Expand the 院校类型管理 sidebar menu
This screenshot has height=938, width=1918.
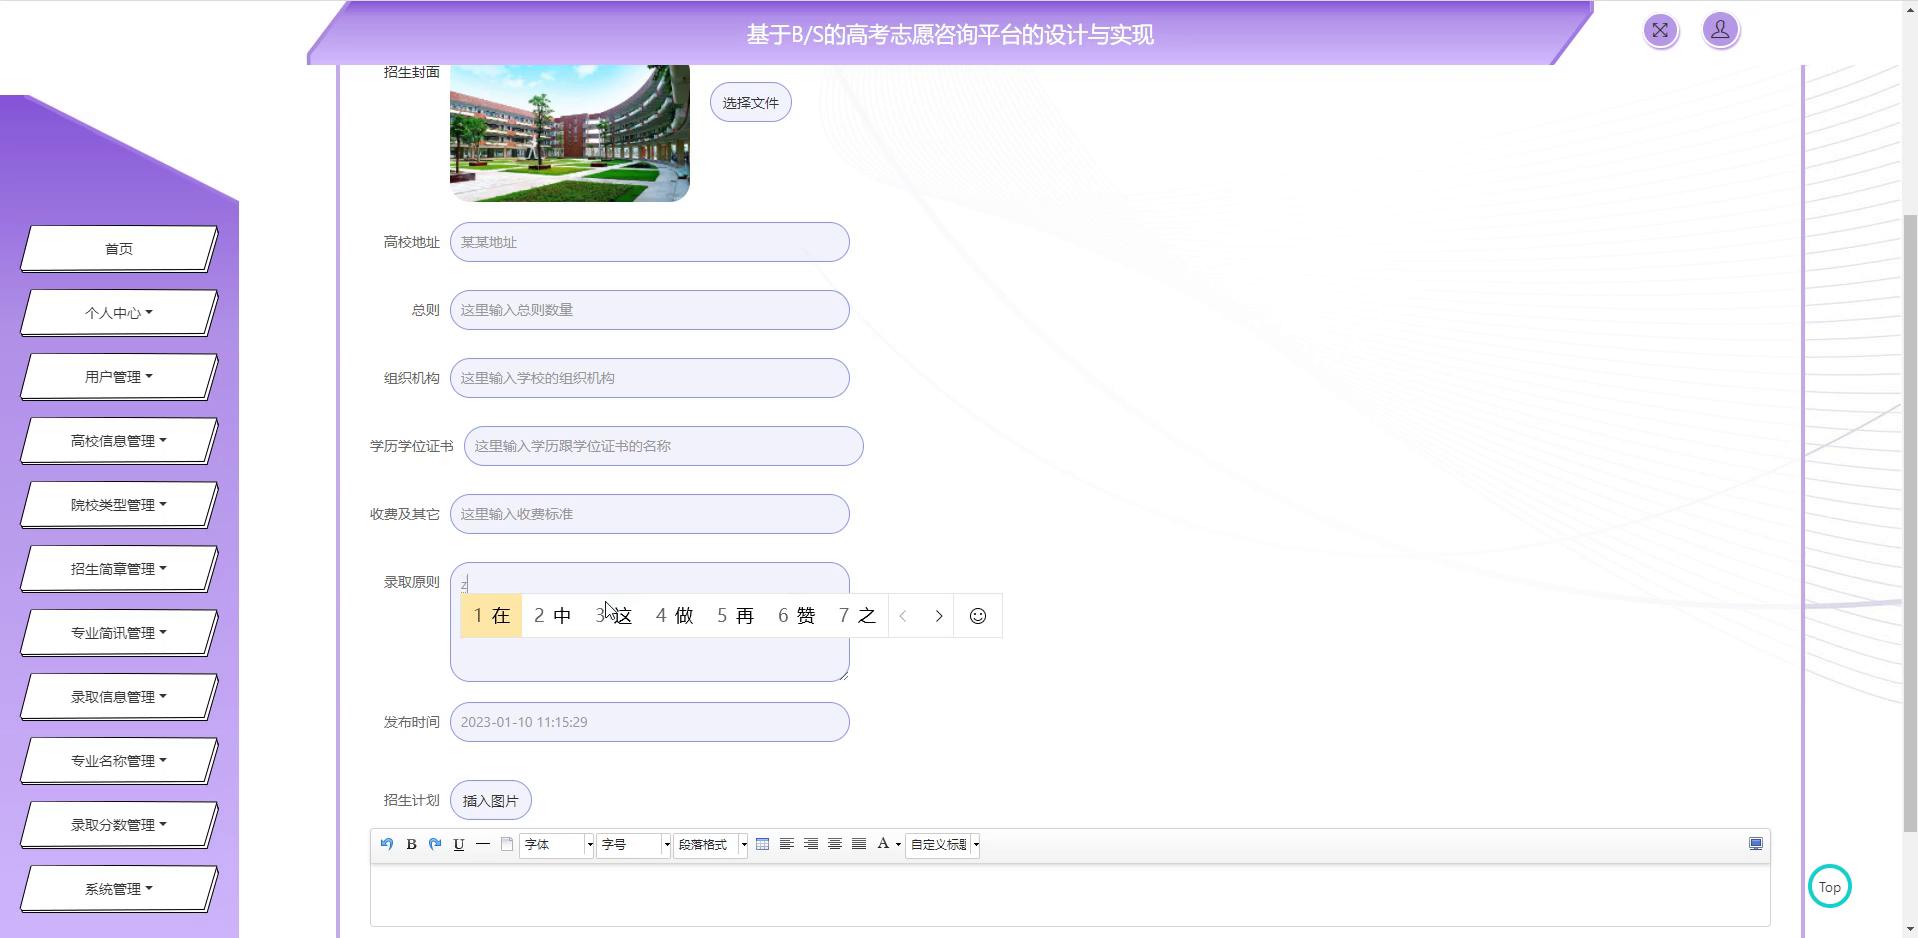coord(119,505)
